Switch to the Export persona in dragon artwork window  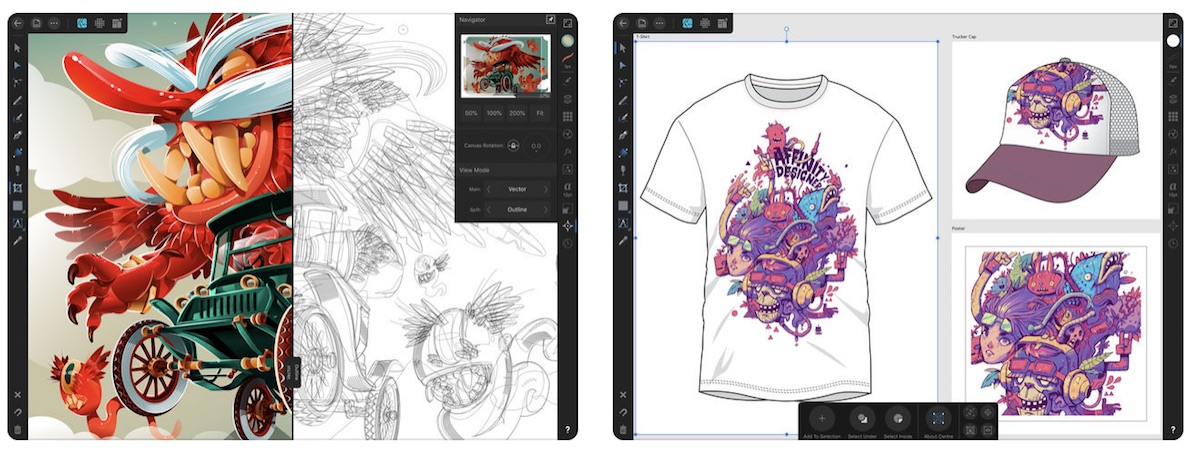117,21
